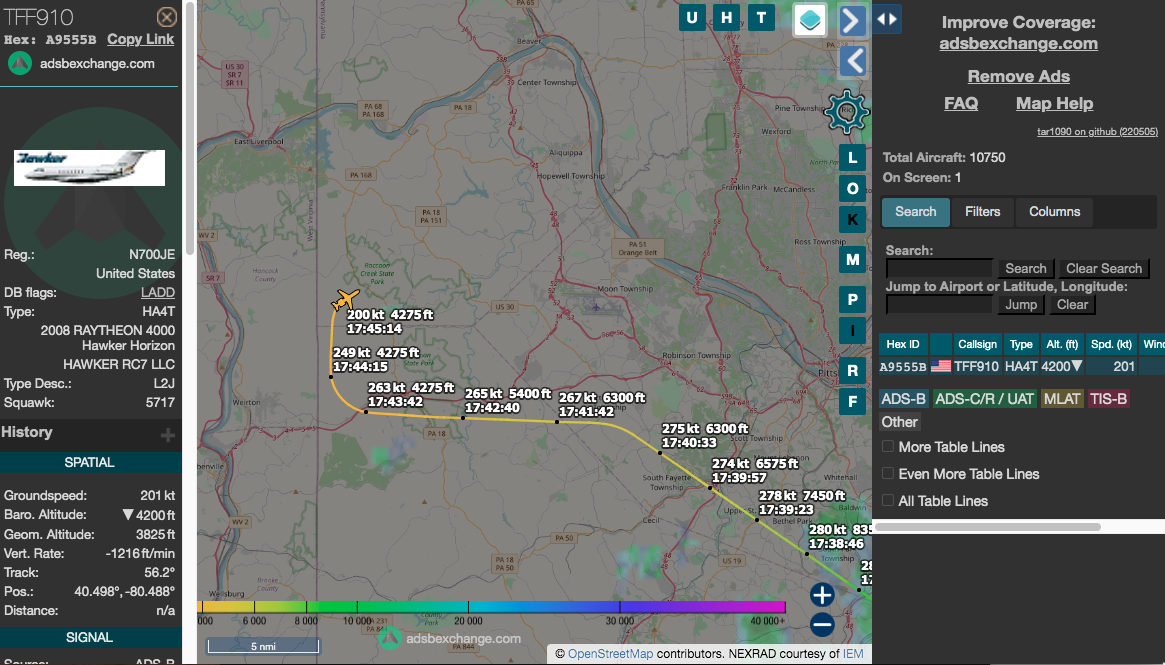Toggle TIS-B source filter

click(x=1109, y=399)
